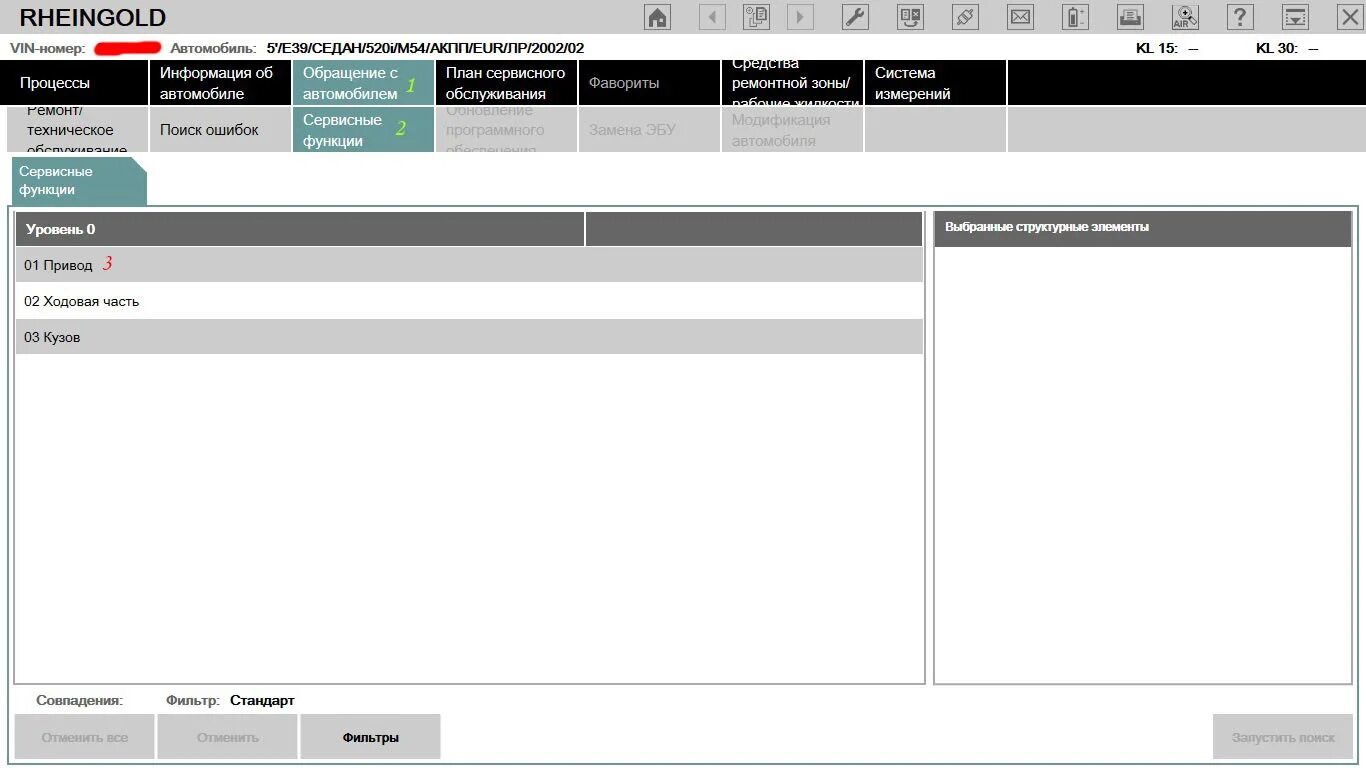The height and width of the screenshot is (768, 1366).
Task: Click the VIN-номер label
Action: point(48,48)
